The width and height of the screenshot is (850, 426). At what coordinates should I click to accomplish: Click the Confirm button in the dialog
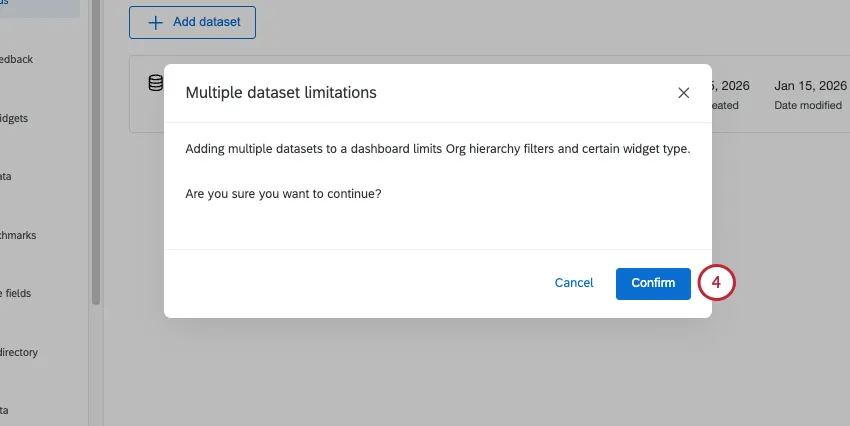click(x=653, y=283)
